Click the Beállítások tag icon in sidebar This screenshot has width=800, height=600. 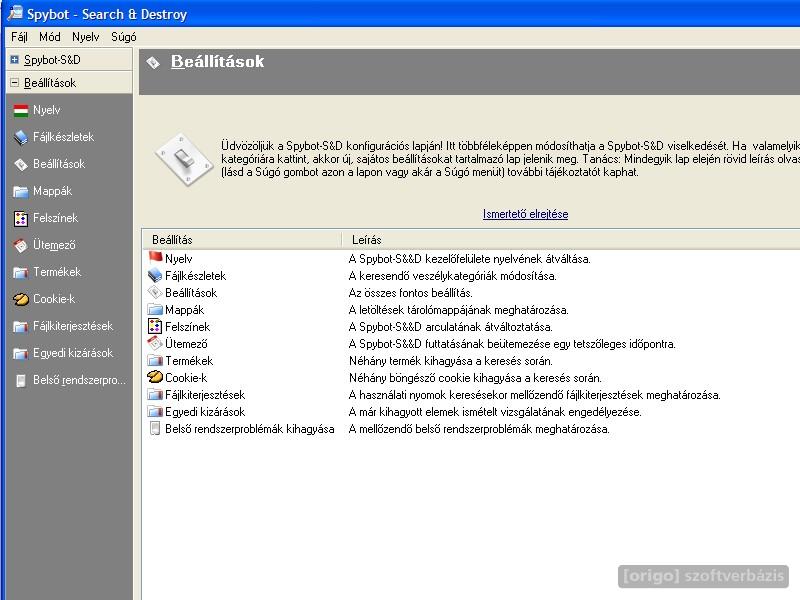point(21,164)
